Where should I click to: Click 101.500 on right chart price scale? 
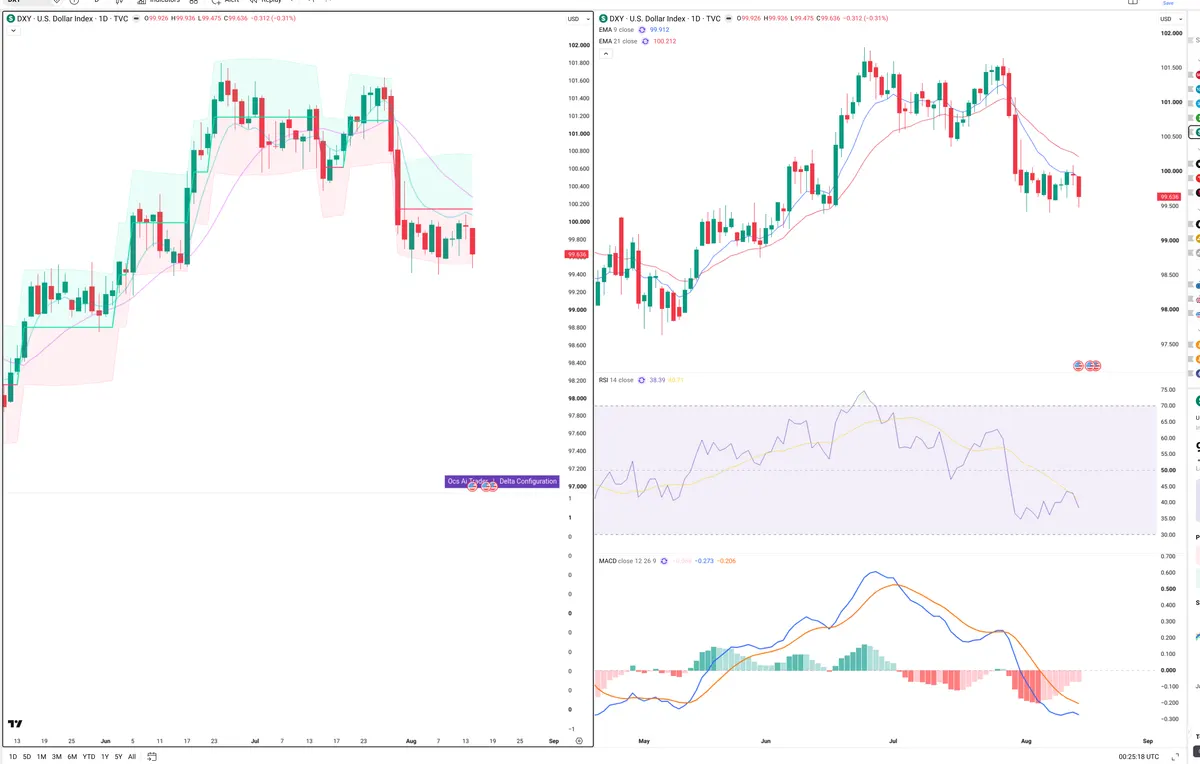coord(1169,68)
